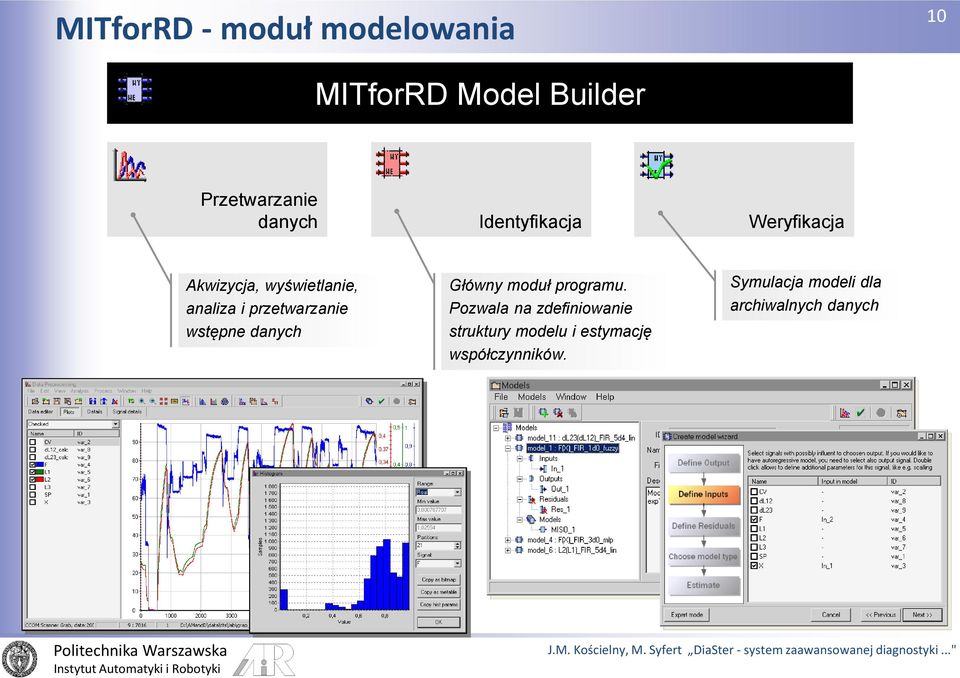This screenshot has width=960, height=678.
Task: Collapse the model_1 tree node
Action: (508, 448)
